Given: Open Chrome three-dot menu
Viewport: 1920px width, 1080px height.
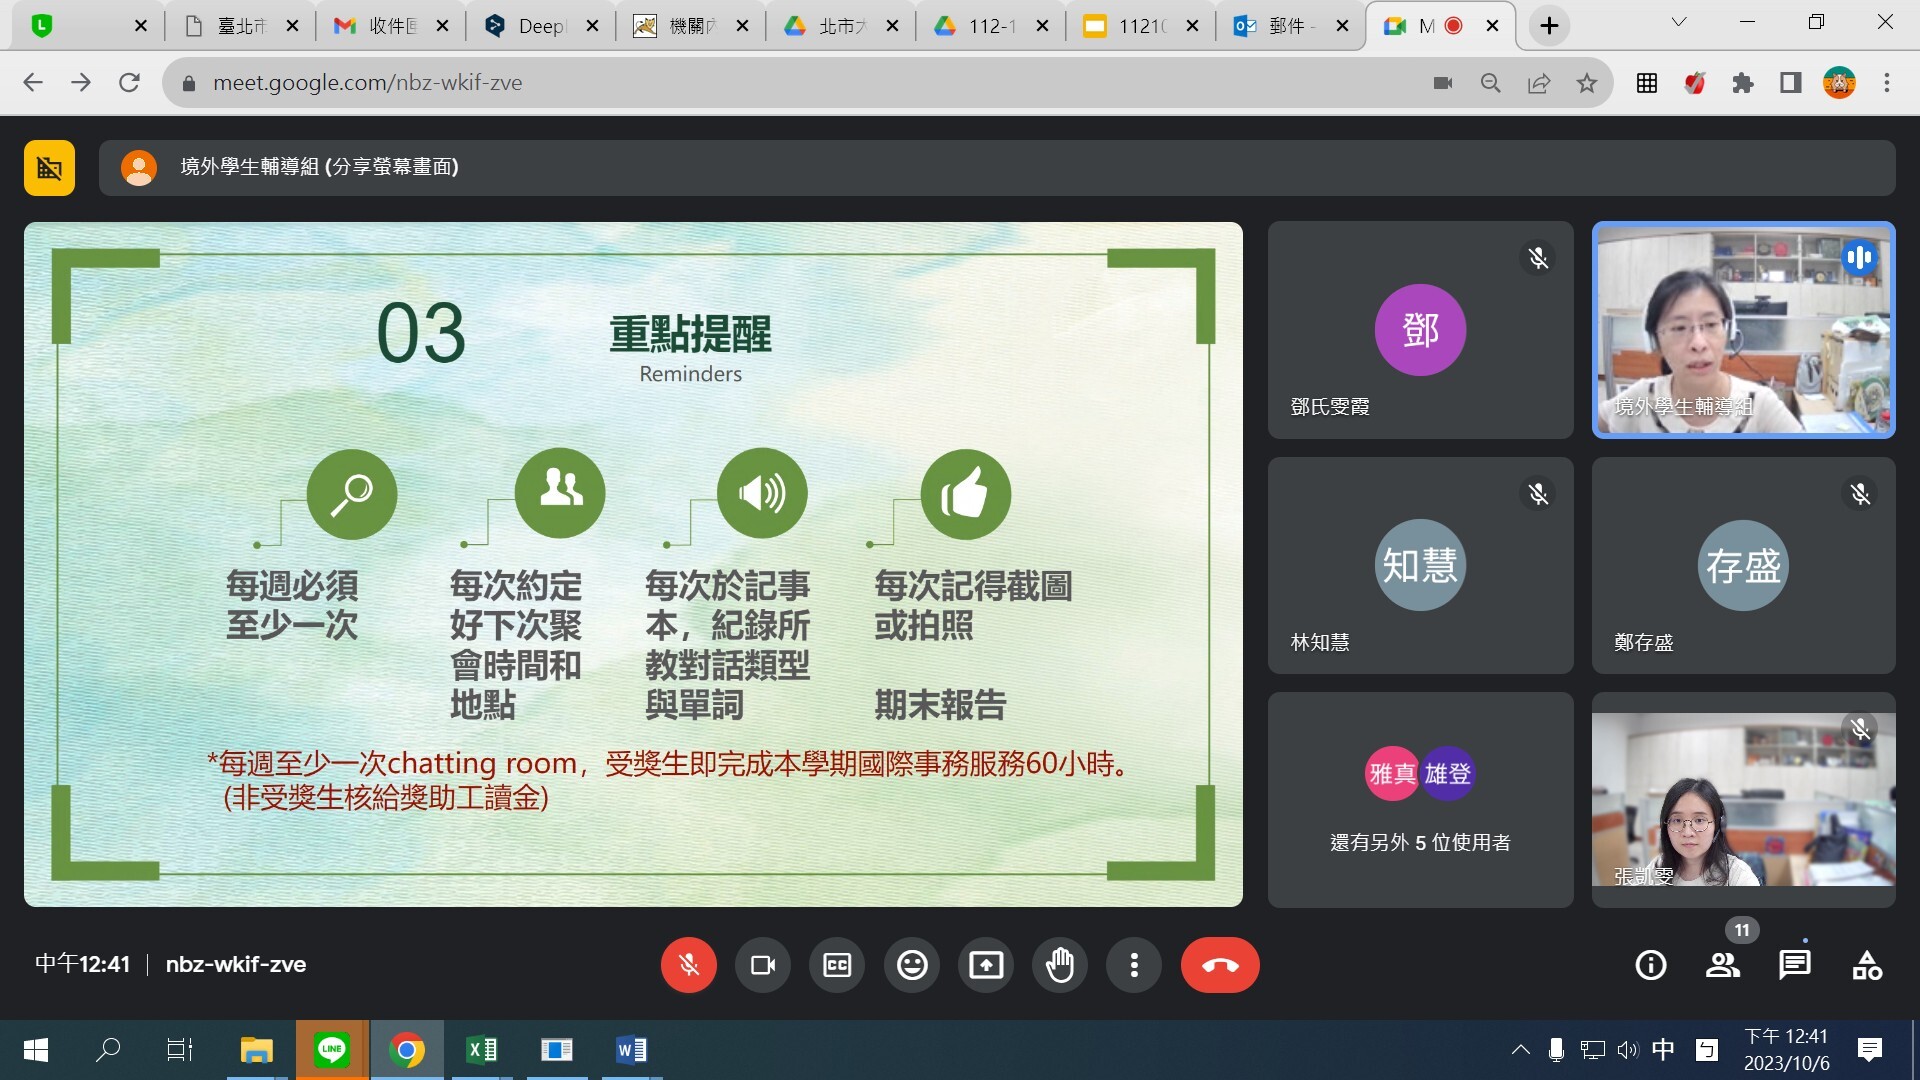Looking at the screenshot, I should click(1887, 83).
